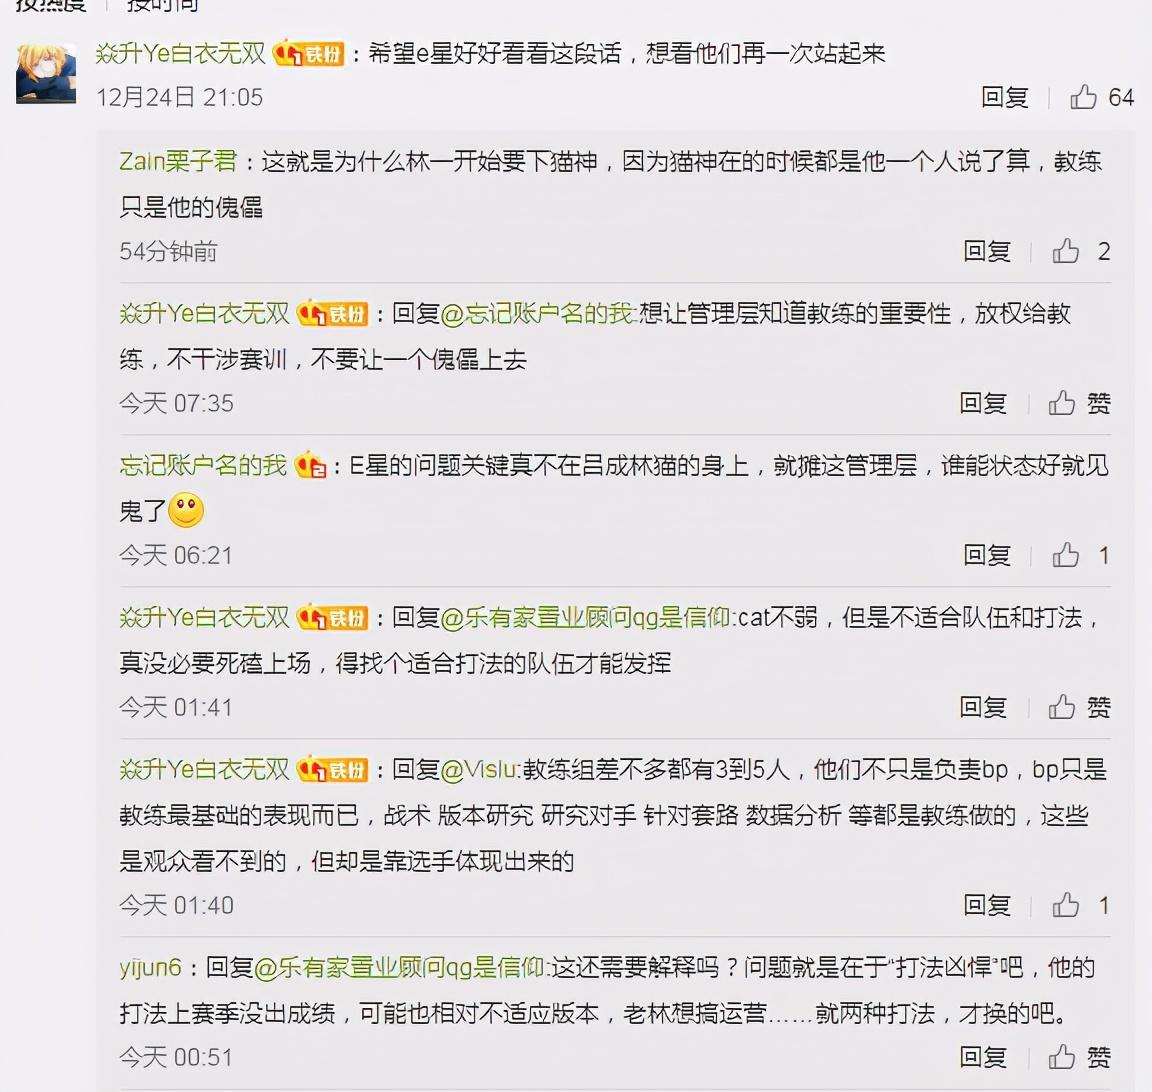Open 忘记账户名的我 username link
This screenshot has width=1152, height=1092.
[x=203, y=465]
